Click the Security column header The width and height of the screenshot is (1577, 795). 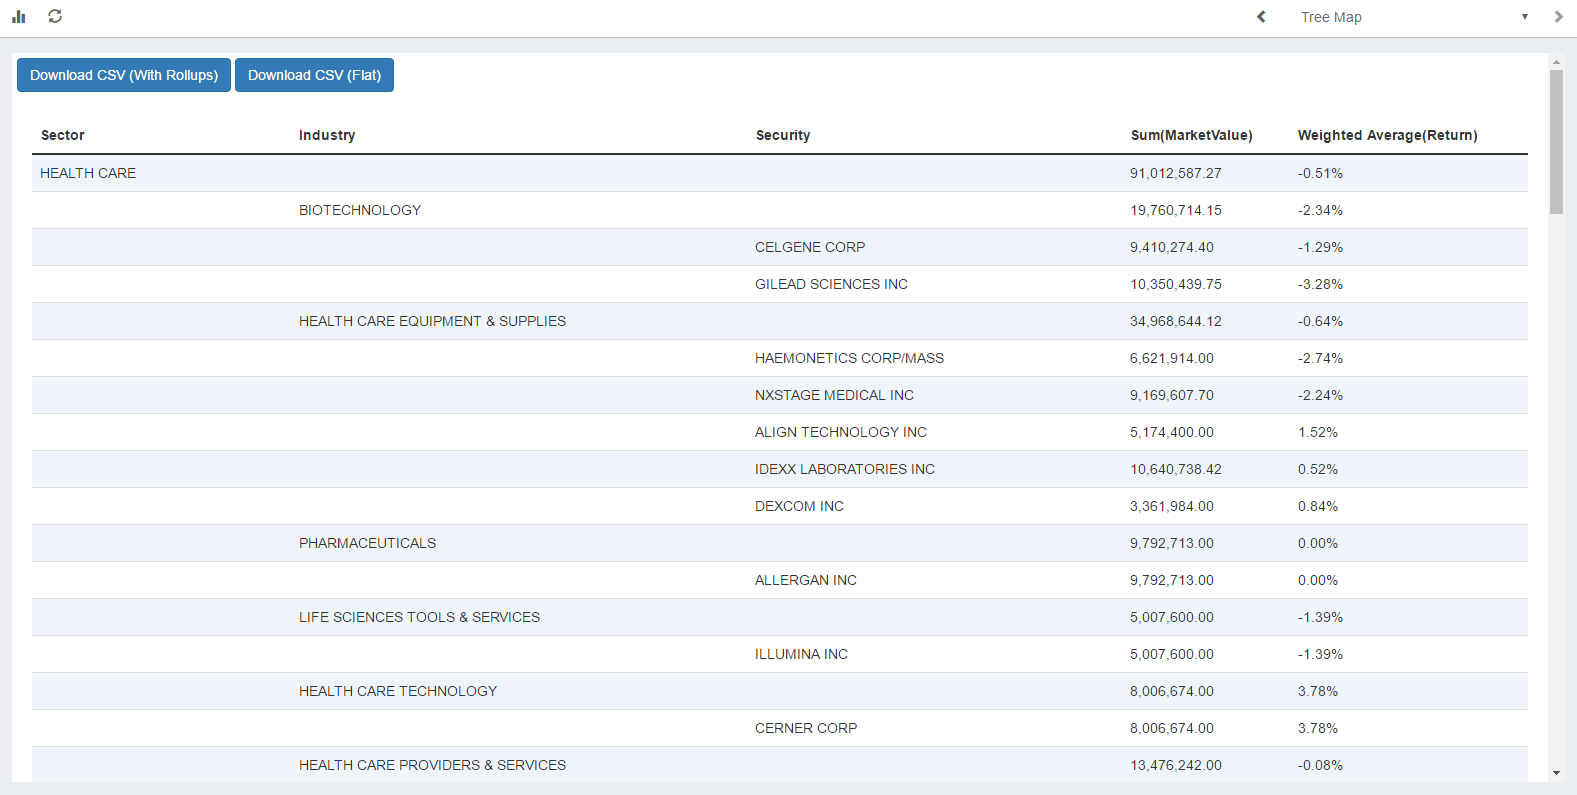(x=783, y=135)
